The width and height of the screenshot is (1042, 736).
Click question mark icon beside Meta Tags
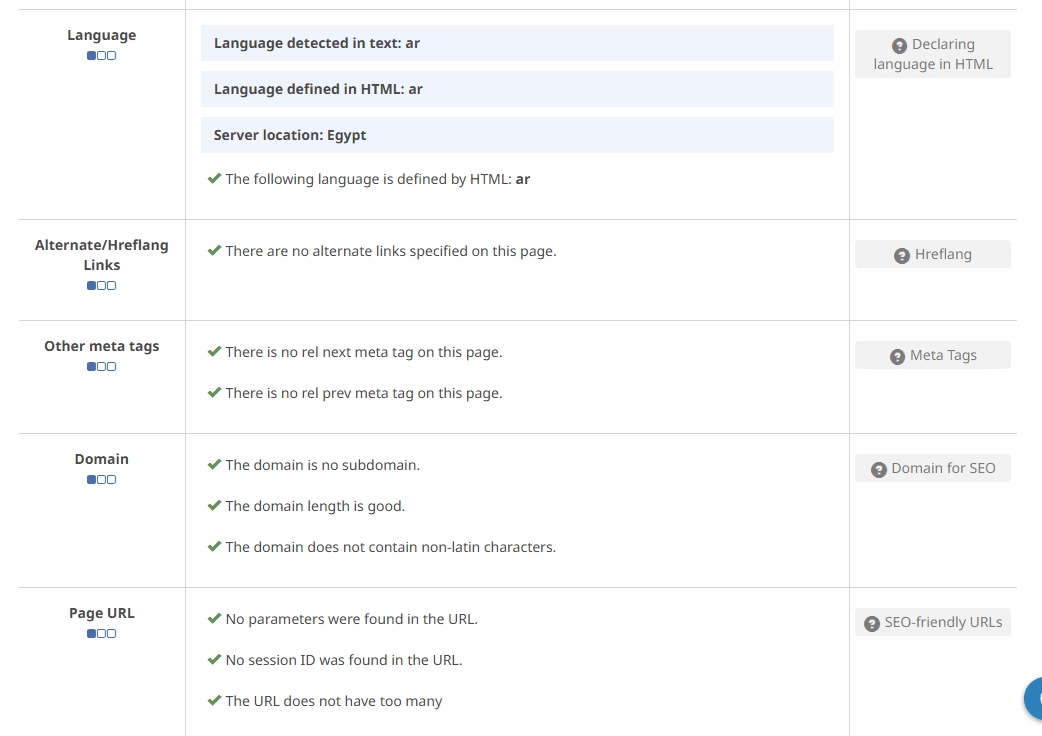coord(897,356)
